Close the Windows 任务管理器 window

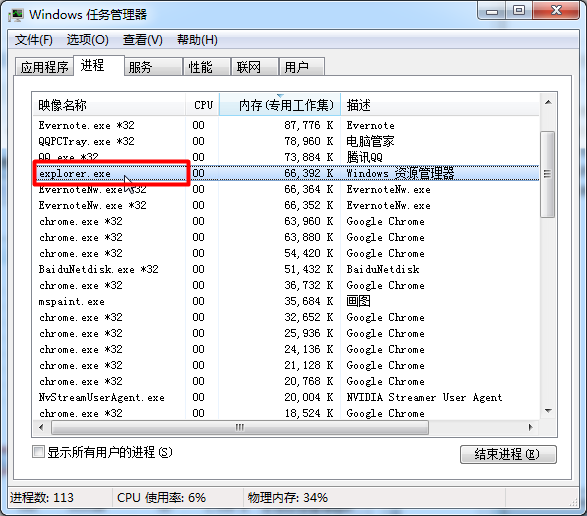coord(556,10)
